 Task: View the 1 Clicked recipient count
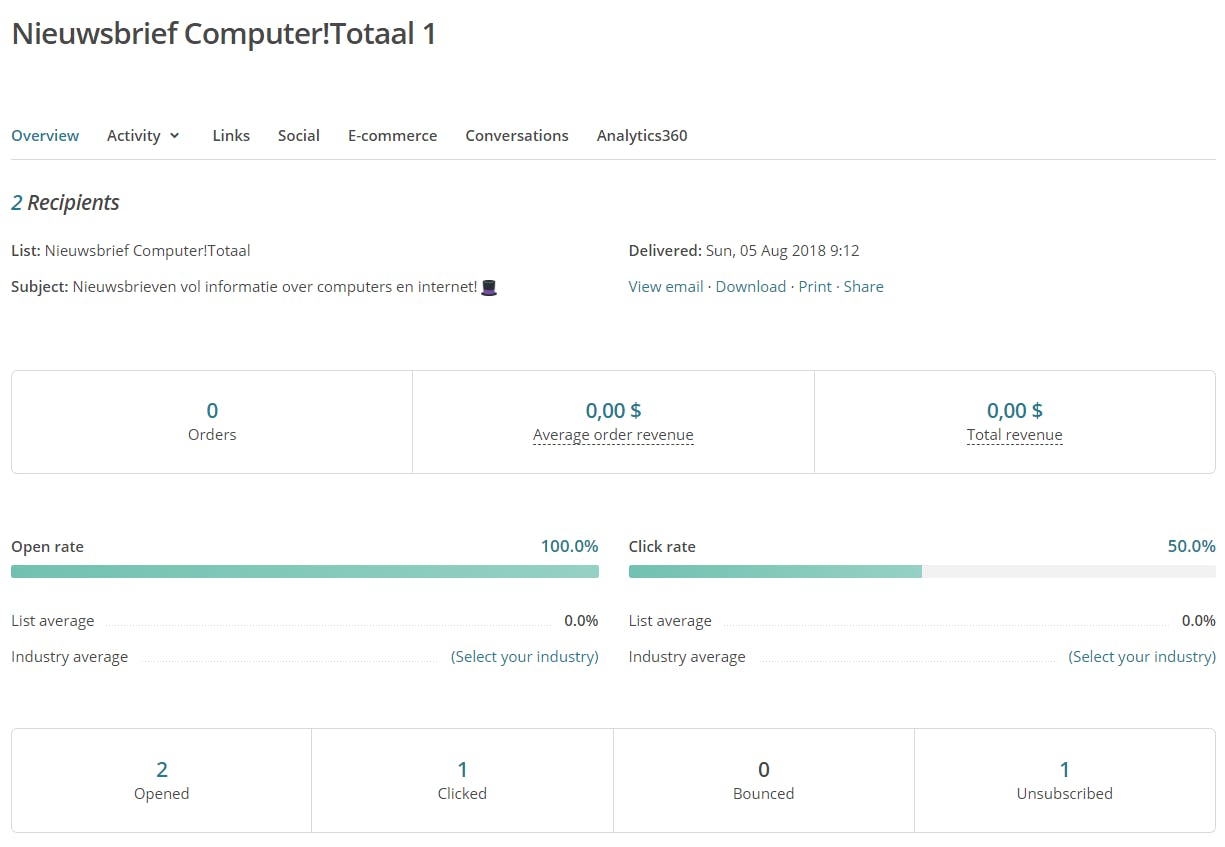coord(462,770)
